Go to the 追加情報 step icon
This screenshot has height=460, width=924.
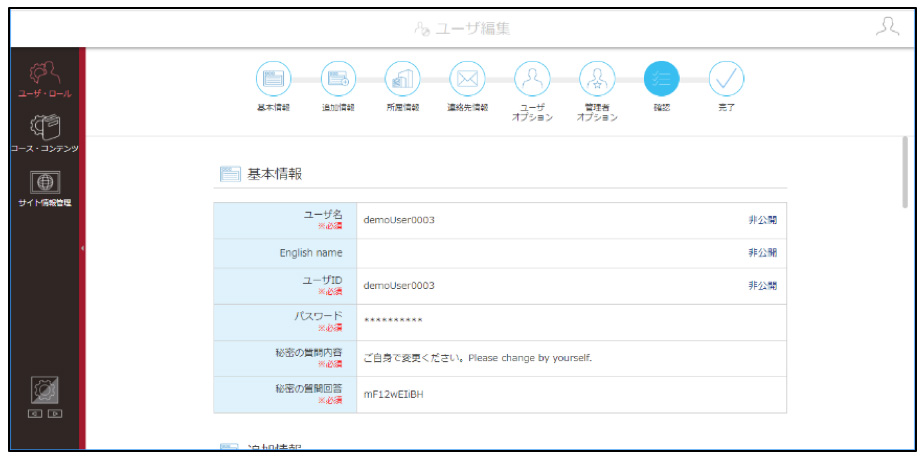[x=338, y=78]
